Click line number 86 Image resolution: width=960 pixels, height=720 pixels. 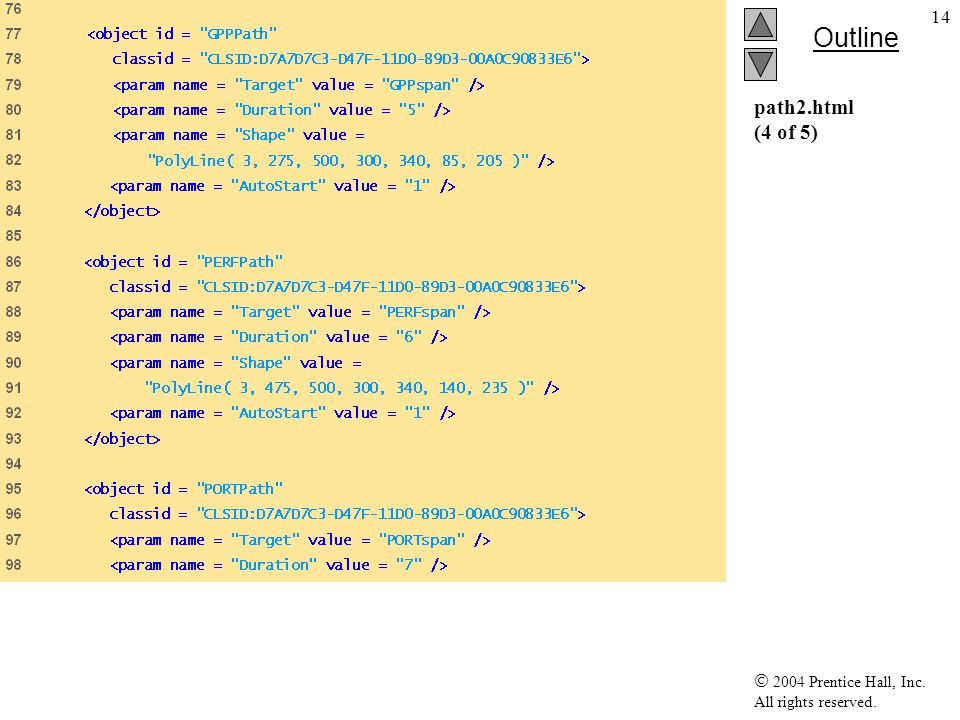point(13,262)
